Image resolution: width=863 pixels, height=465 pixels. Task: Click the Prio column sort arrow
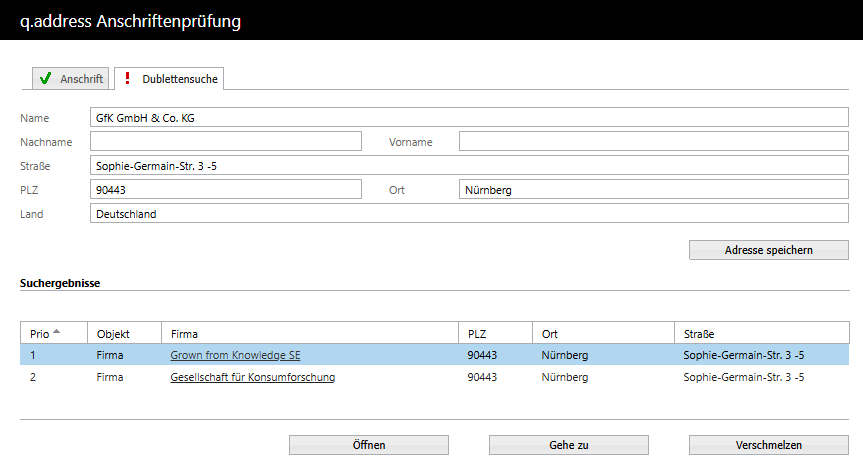(x=56, y=331)
